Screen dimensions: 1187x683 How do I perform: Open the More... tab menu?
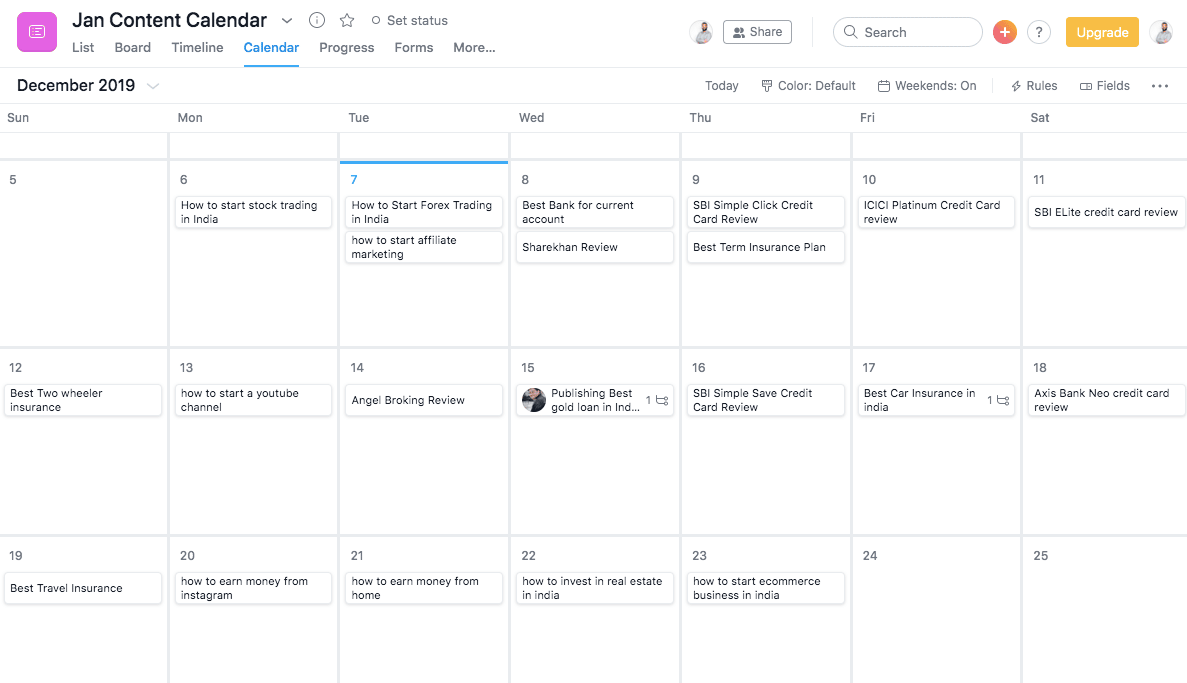474,48
